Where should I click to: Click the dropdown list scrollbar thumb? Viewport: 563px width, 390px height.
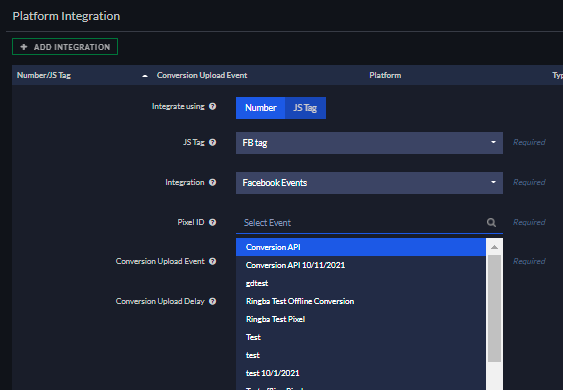click(494, 308)
